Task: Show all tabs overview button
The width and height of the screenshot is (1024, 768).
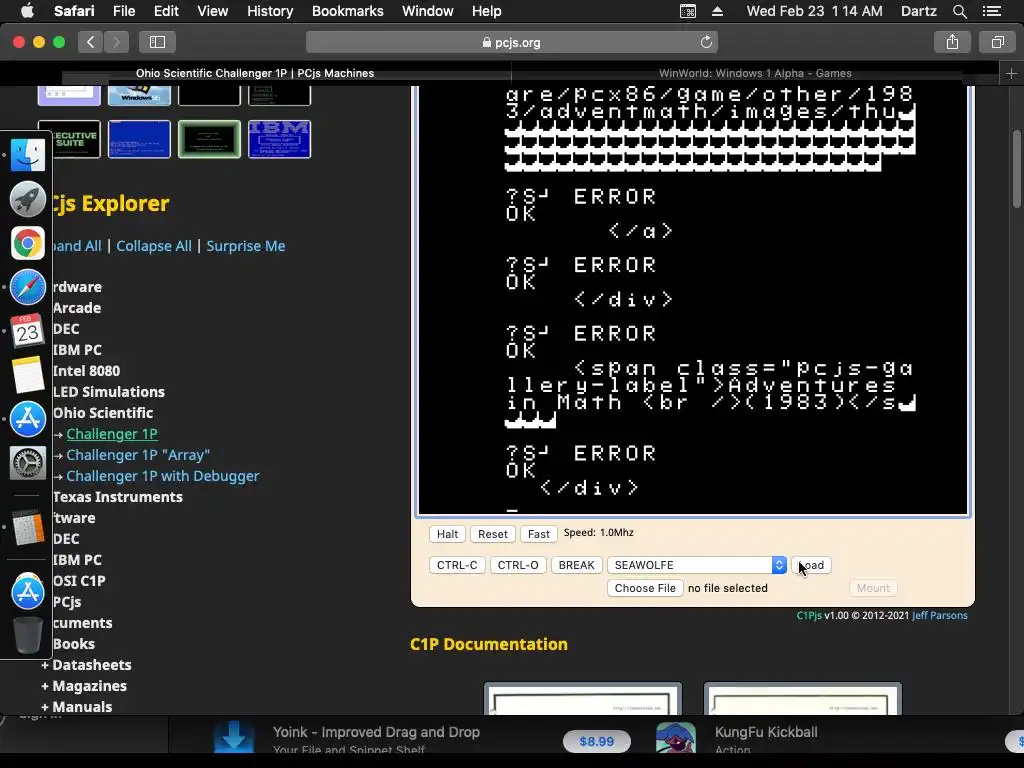Action: click(x=997, y=42)
